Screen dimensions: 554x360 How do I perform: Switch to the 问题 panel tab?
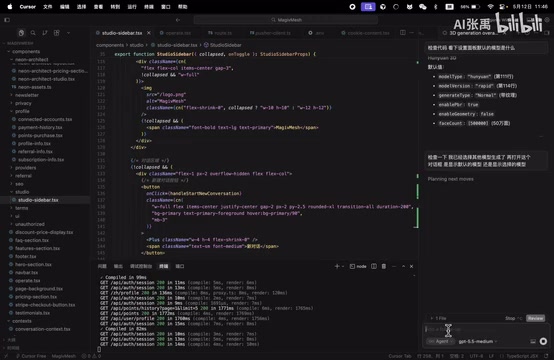pos(102,266)
